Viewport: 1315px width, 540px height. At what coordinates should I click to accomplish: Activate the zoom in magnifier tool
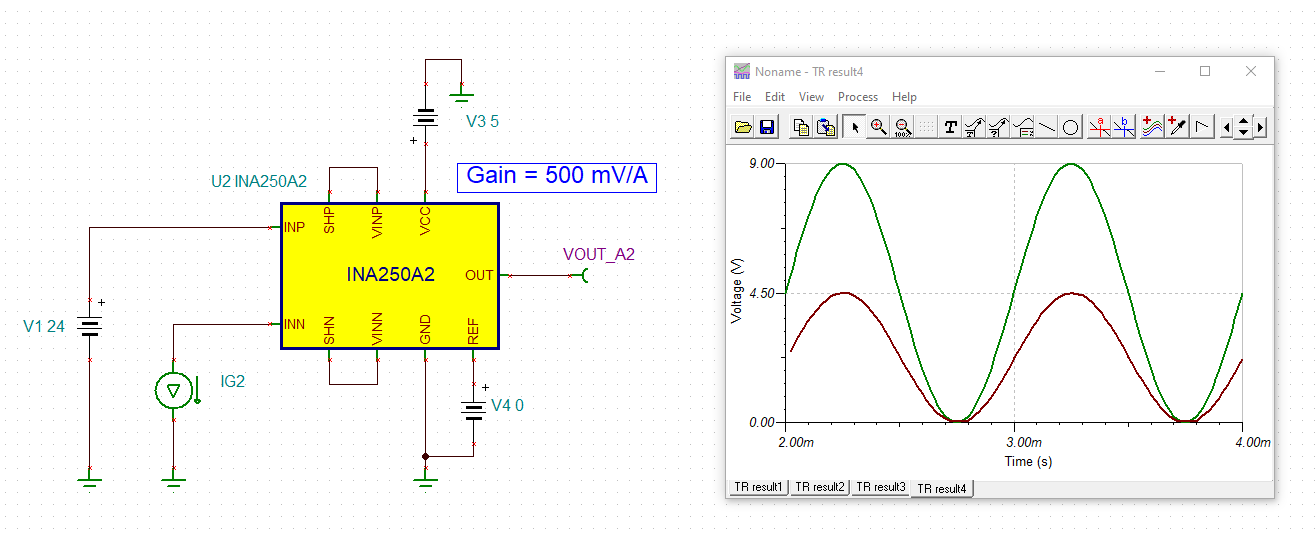coord(878,127)
